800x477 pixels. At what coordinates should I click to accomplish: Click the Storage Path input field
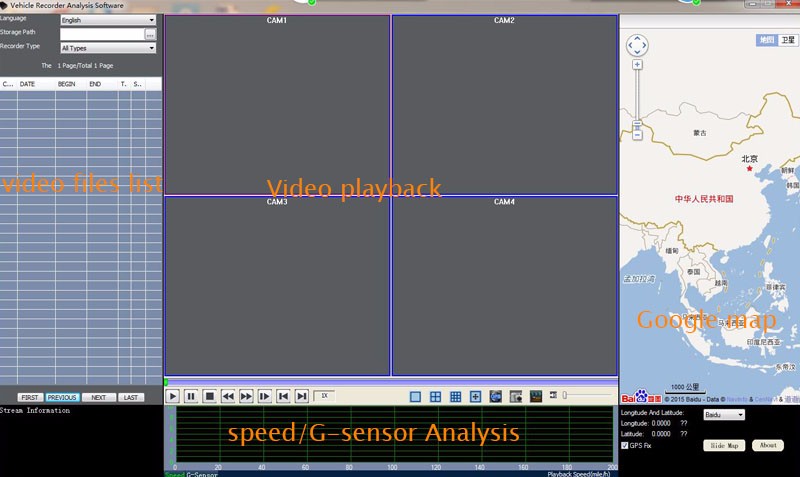[101, 34]
